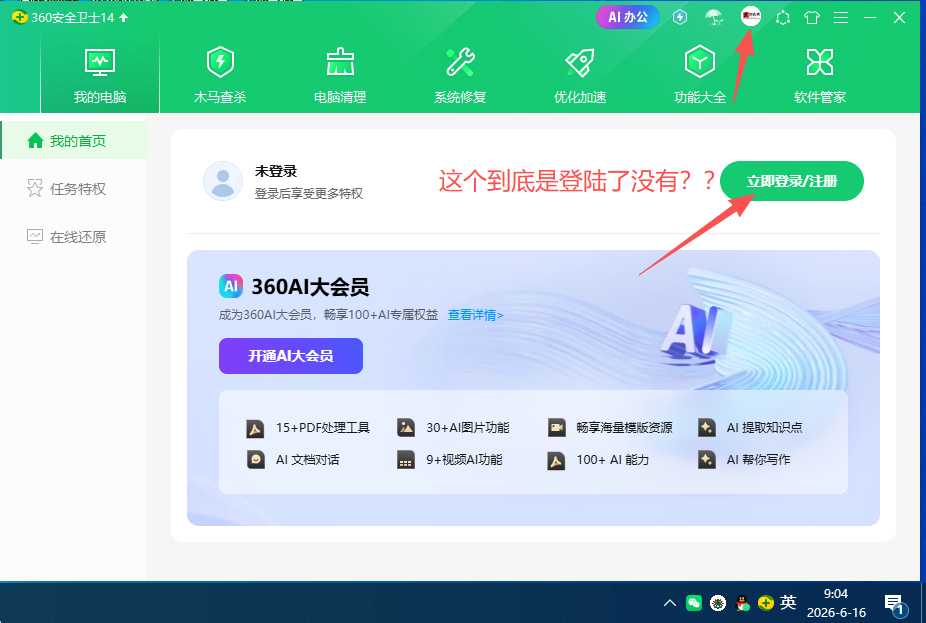
Task: Show hidden tray icons chevron
Action: (x=670, y=603)
